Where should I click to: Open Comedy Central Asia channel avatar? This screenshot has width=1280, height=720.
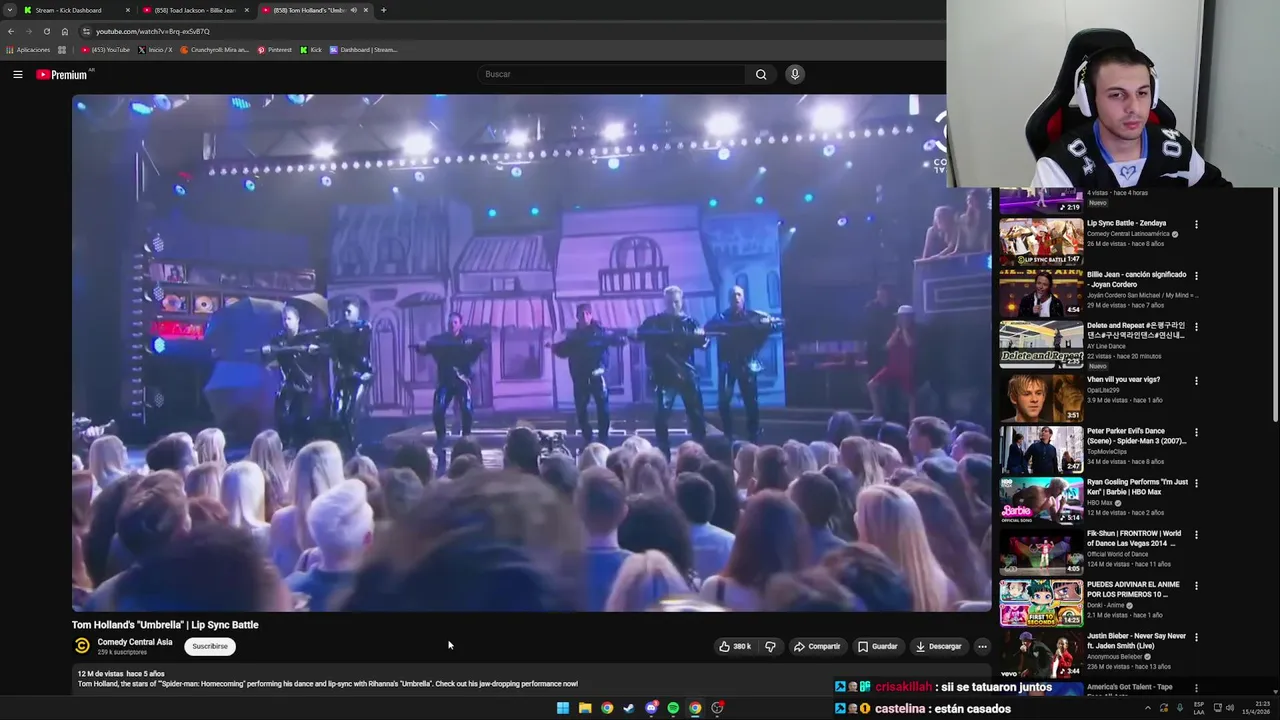click(x=82, y=646)
